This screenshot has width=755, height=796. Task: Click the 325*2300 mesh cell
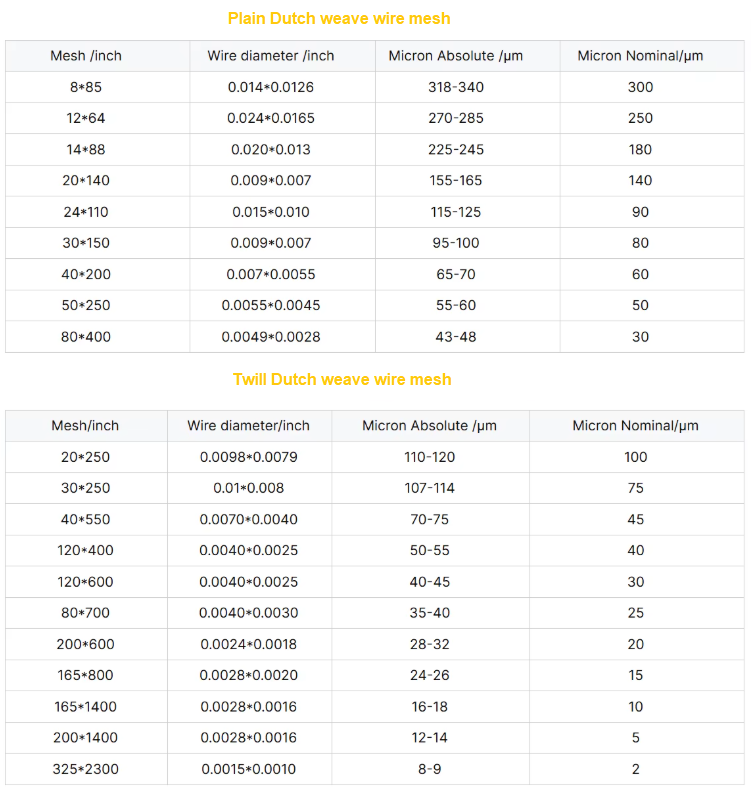pyautogui.click(x=85, y=769)
